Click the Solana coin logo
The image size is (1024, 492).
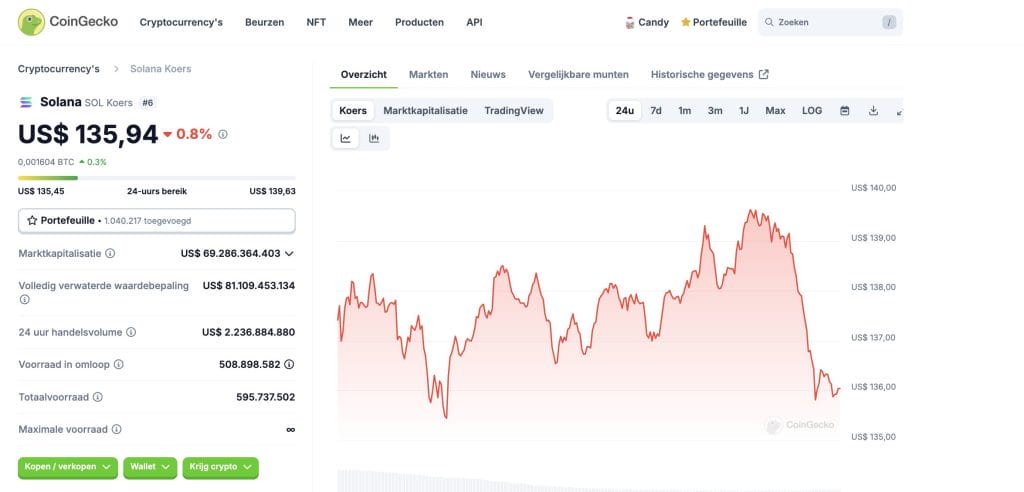[26, 102]
